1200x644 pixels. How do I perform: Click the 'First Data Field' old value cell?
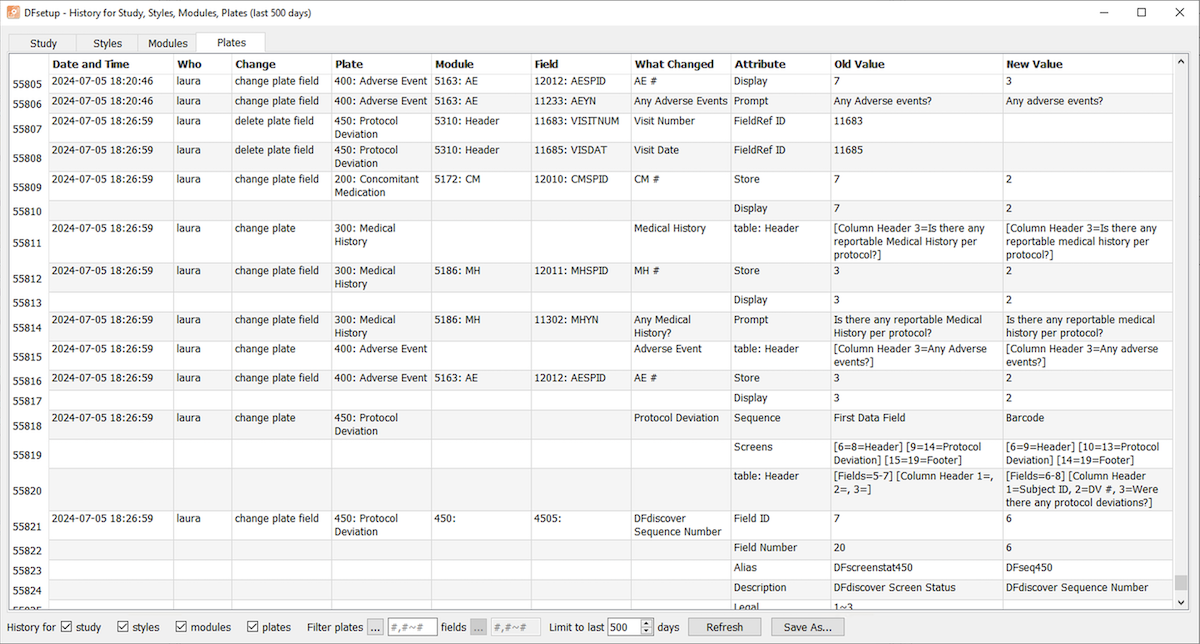(917, 425)
